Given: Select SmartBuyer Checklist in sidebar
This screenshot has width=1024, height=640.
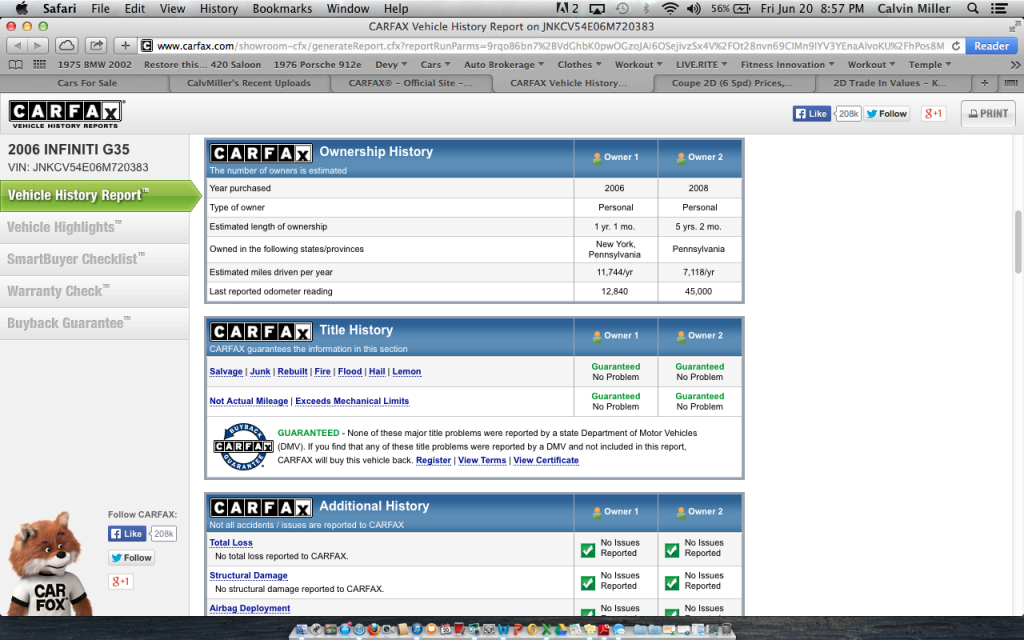Looking at the screenshot, I should tap(95, 259).
